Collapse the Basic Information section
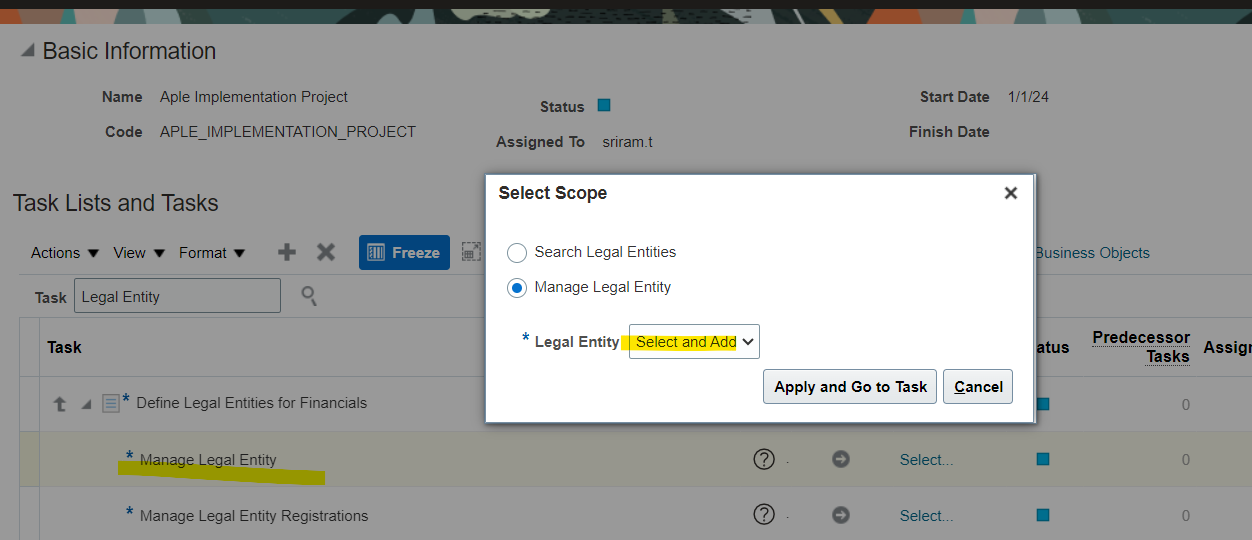This screenshot has width=1252, height=540. pyautogui.click(x=27, y=51)
